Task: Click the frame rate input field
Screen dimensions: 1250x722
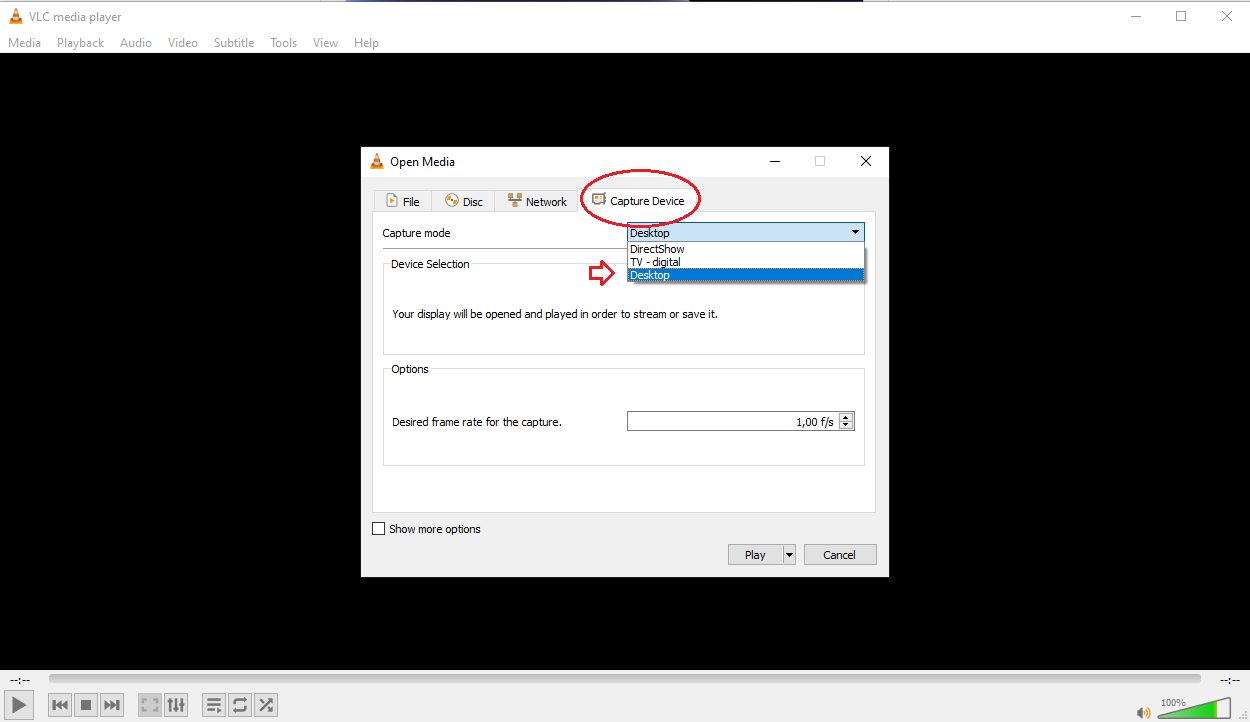Action: coord(733,422)
